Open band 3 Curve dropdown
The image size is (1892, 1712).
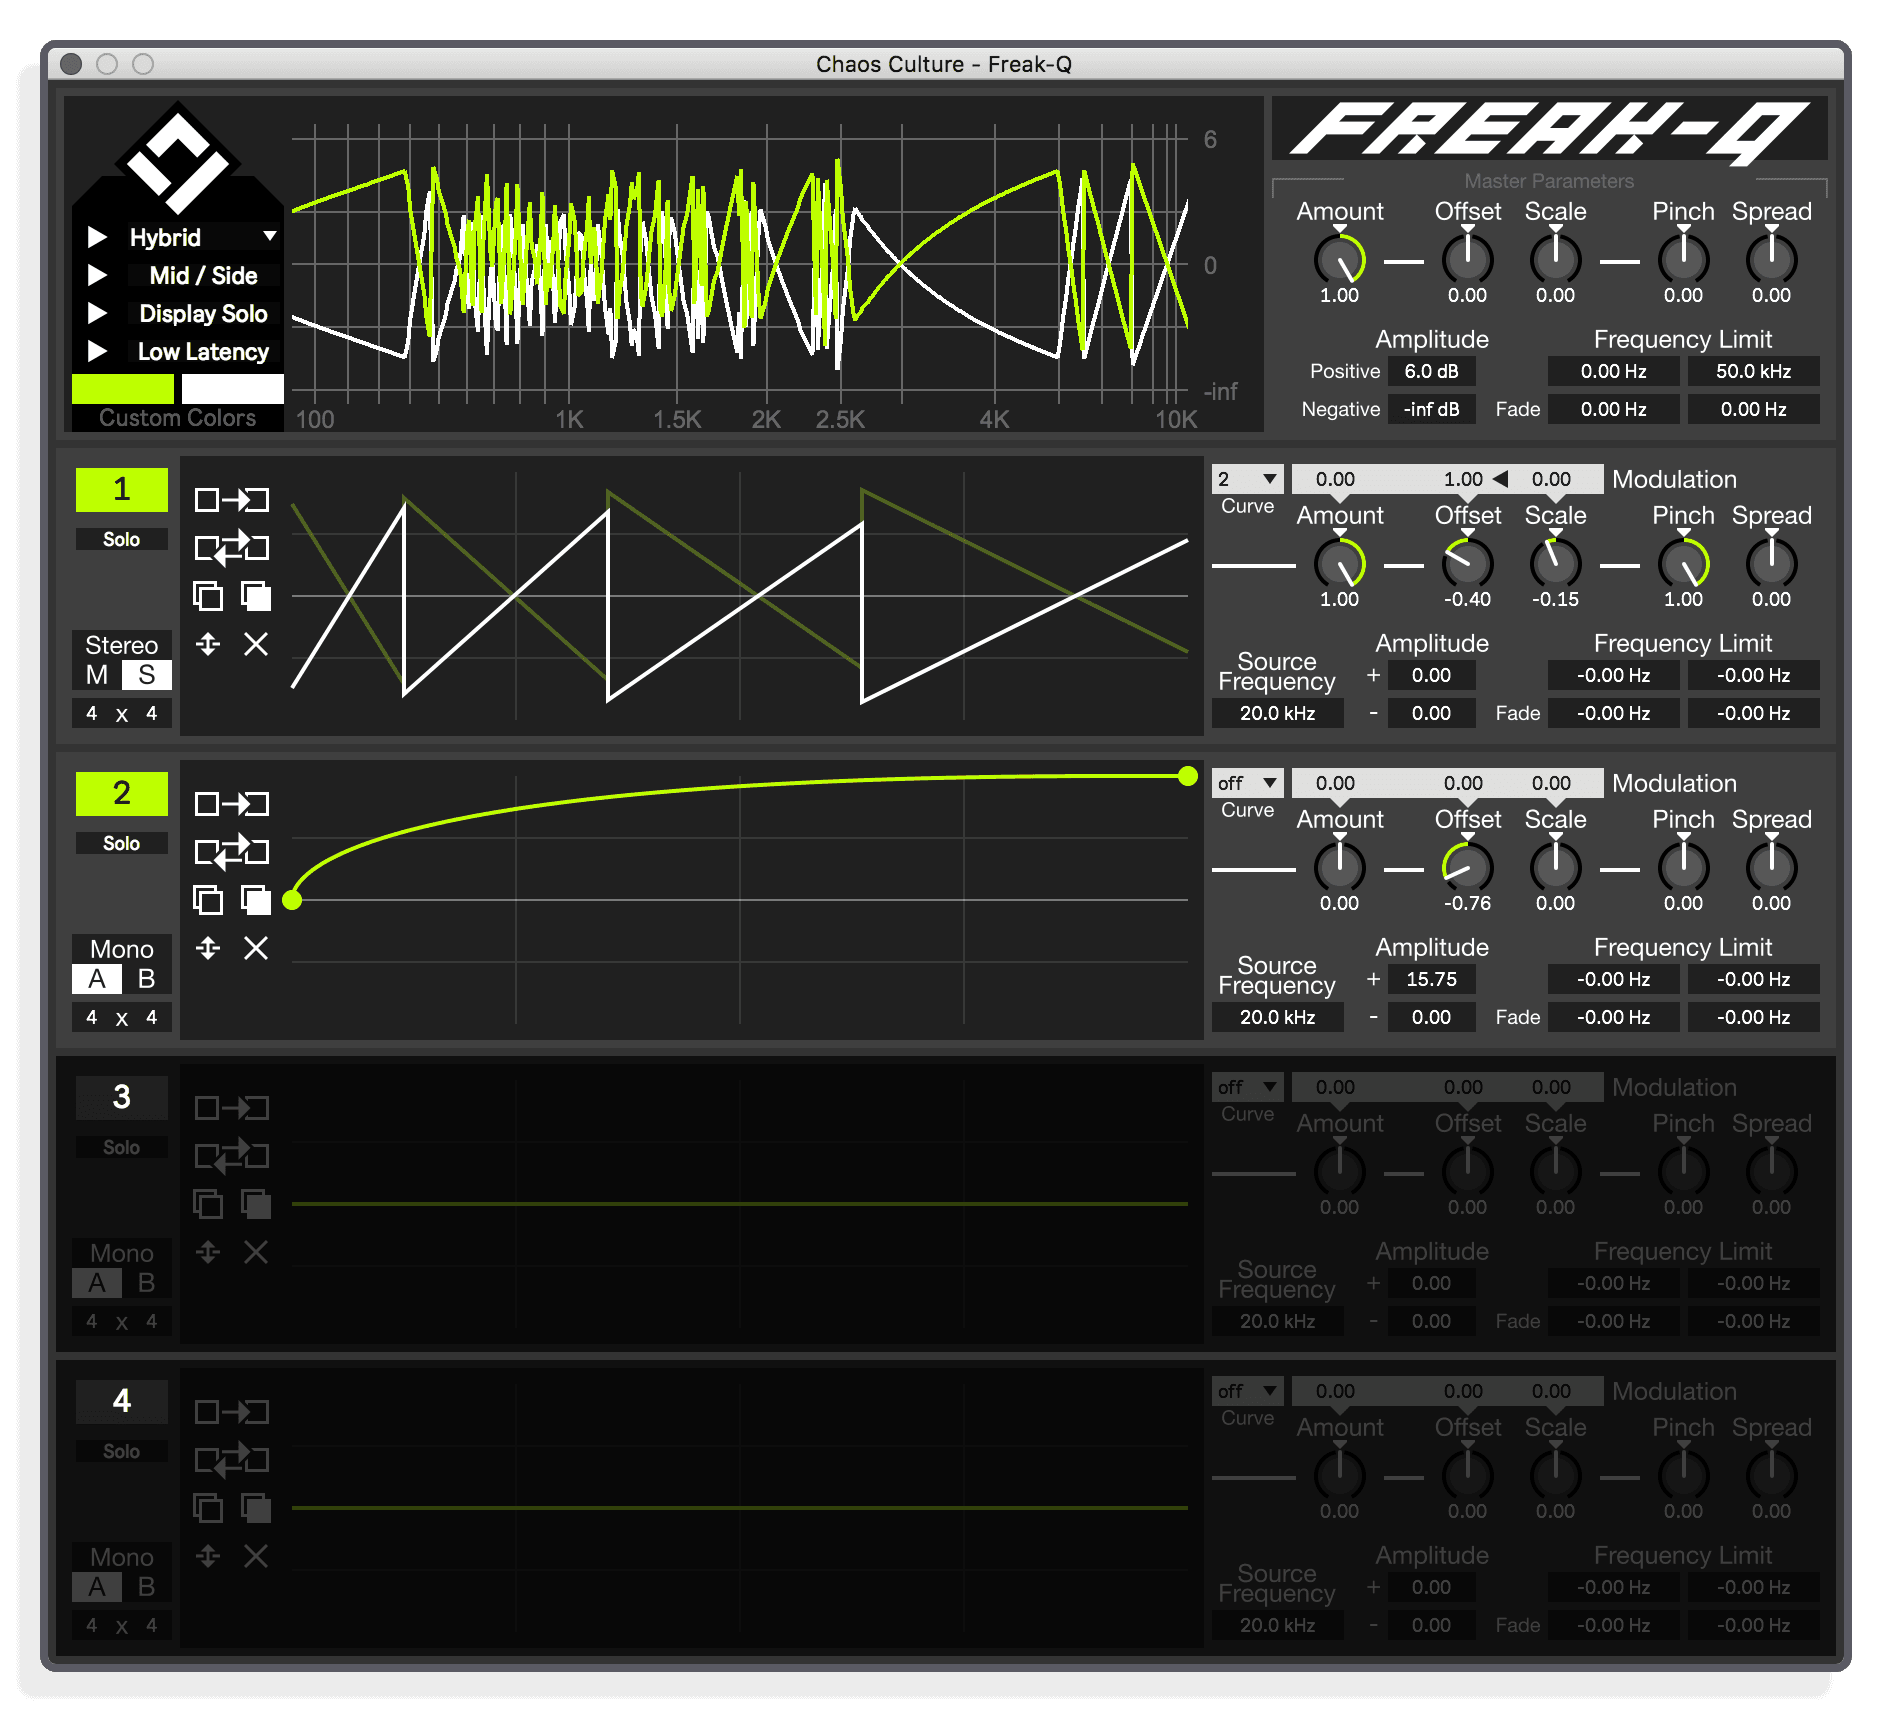[x=1247, y=1087]
